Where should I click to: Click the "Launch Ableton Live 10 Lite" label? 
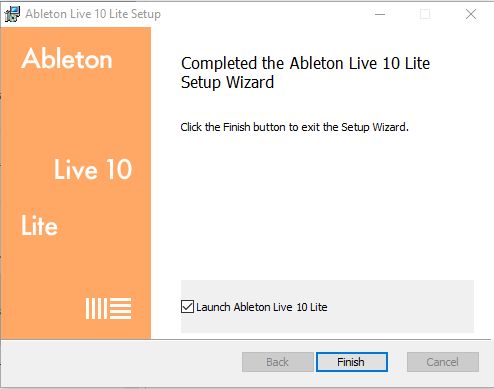pos(262,307)
